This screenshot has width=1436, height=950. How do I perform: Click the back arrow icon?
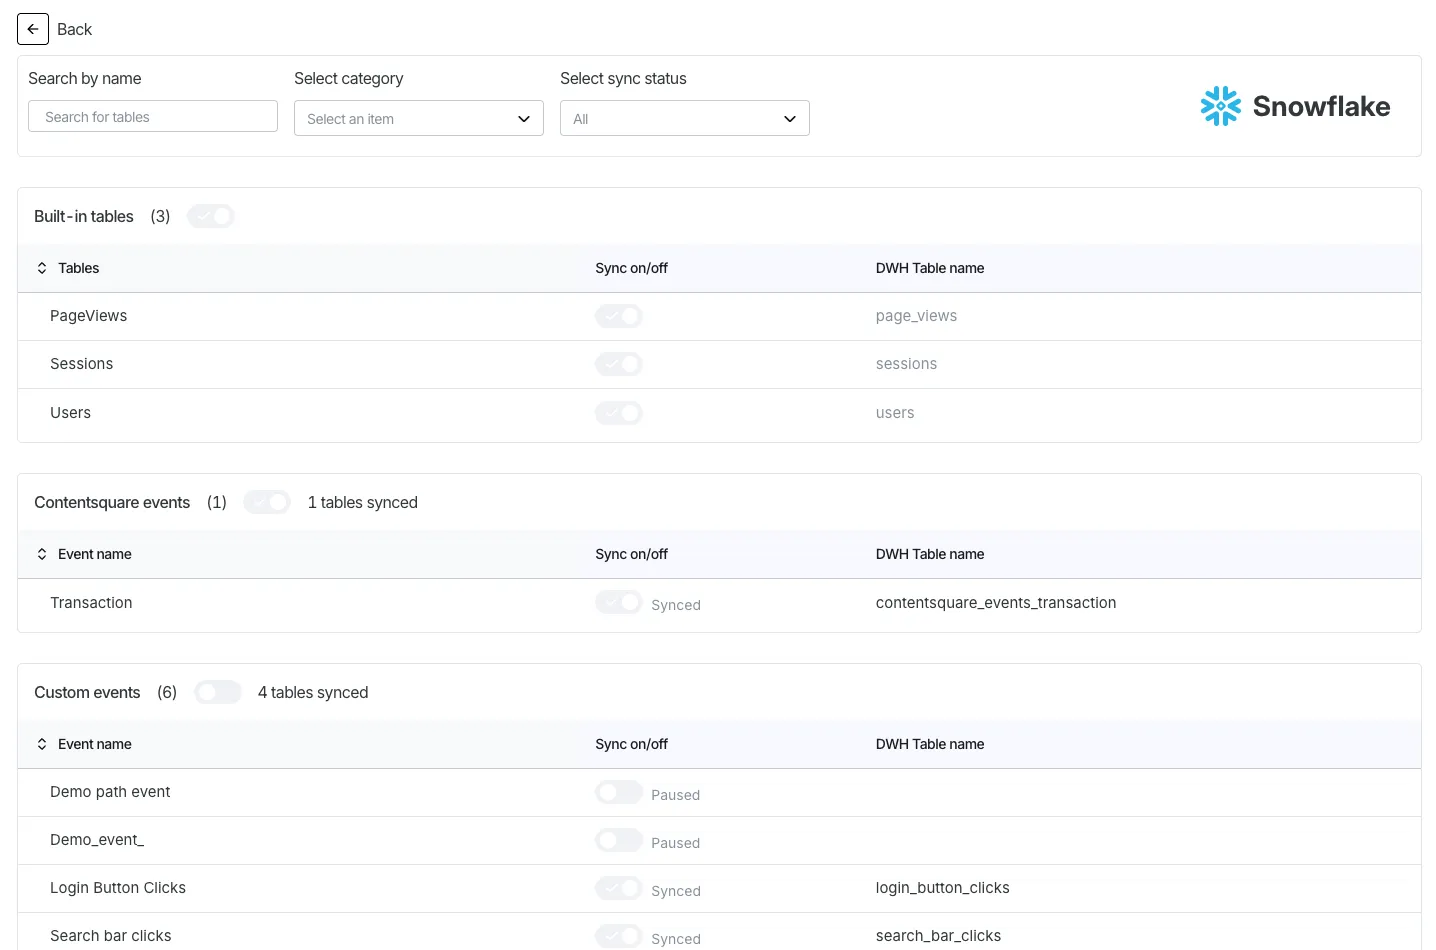(x=32, y=29)
